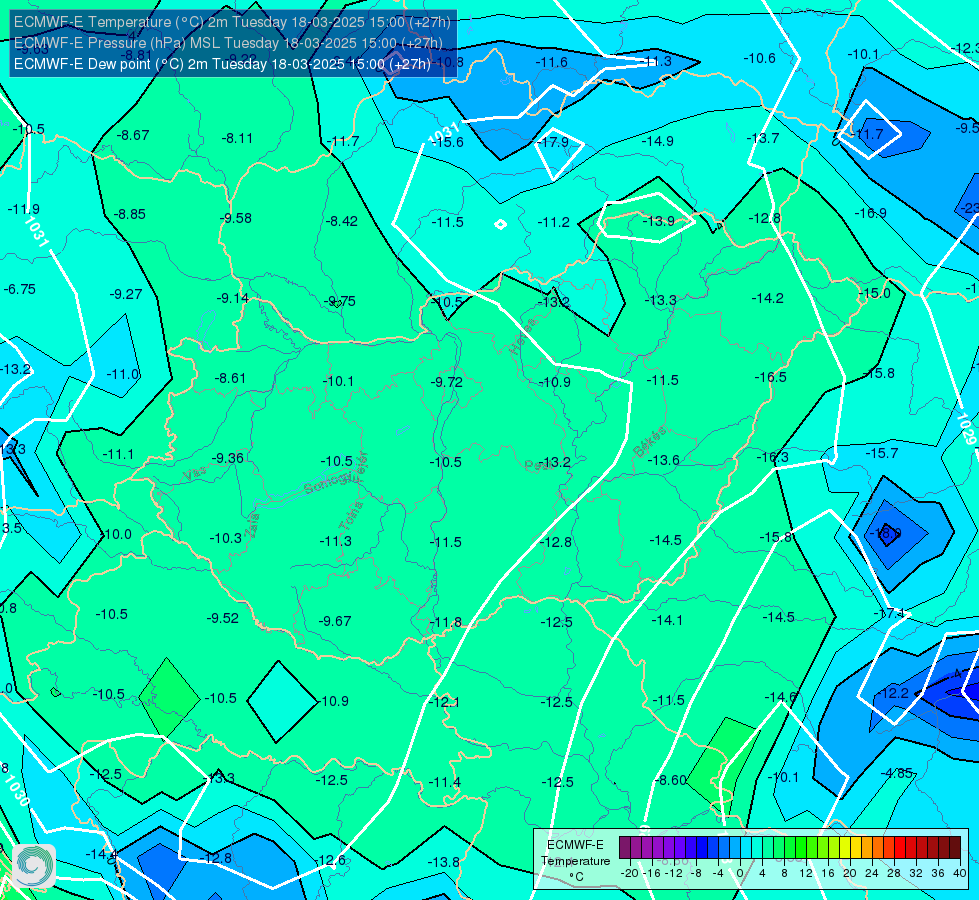Click the dew point value -9.36

tap(227, 458)
